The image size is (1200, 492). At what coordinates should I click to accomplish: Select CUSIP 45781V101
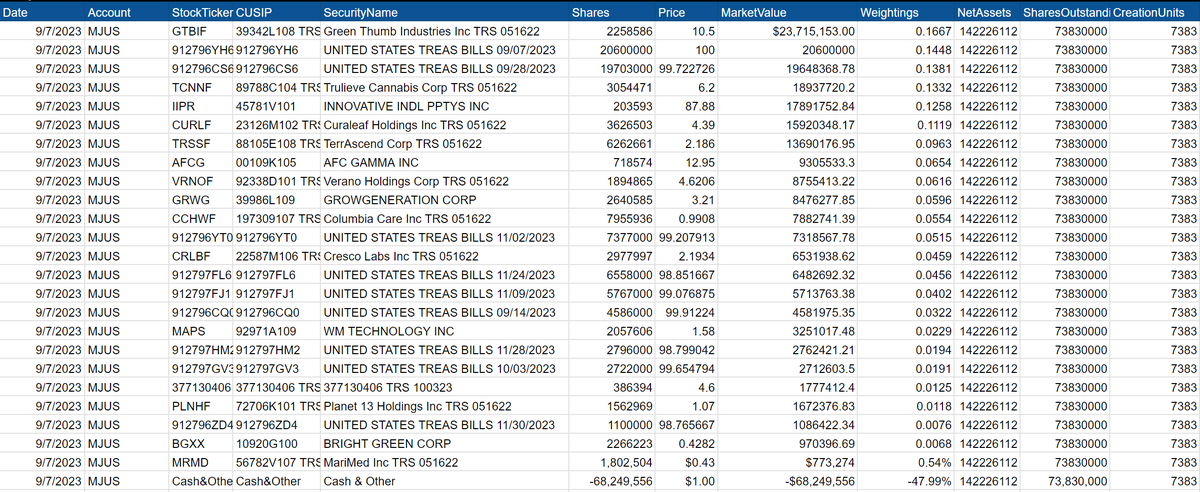265,106
